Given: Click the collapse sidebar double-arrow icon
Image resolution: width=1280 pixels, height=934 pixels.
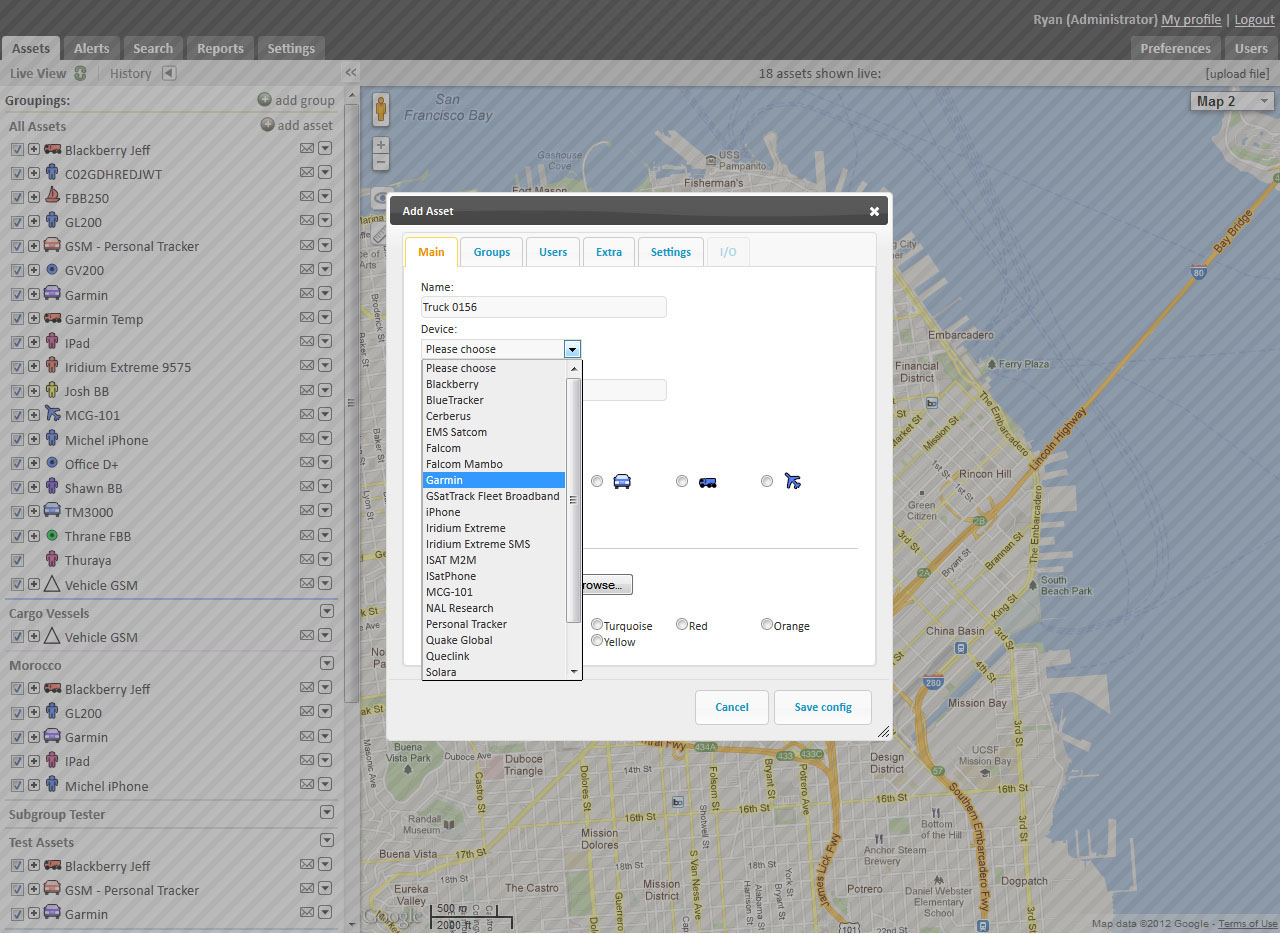Looking at the screenshot, I should coord(351,73).
